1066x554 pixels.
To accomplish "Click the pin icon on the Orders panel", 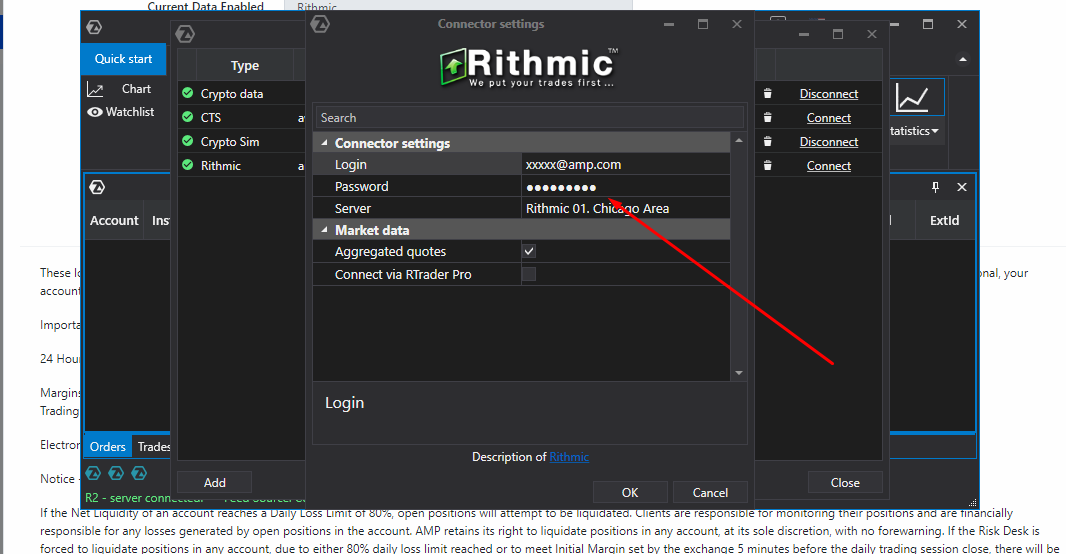I will pos(935,187).
